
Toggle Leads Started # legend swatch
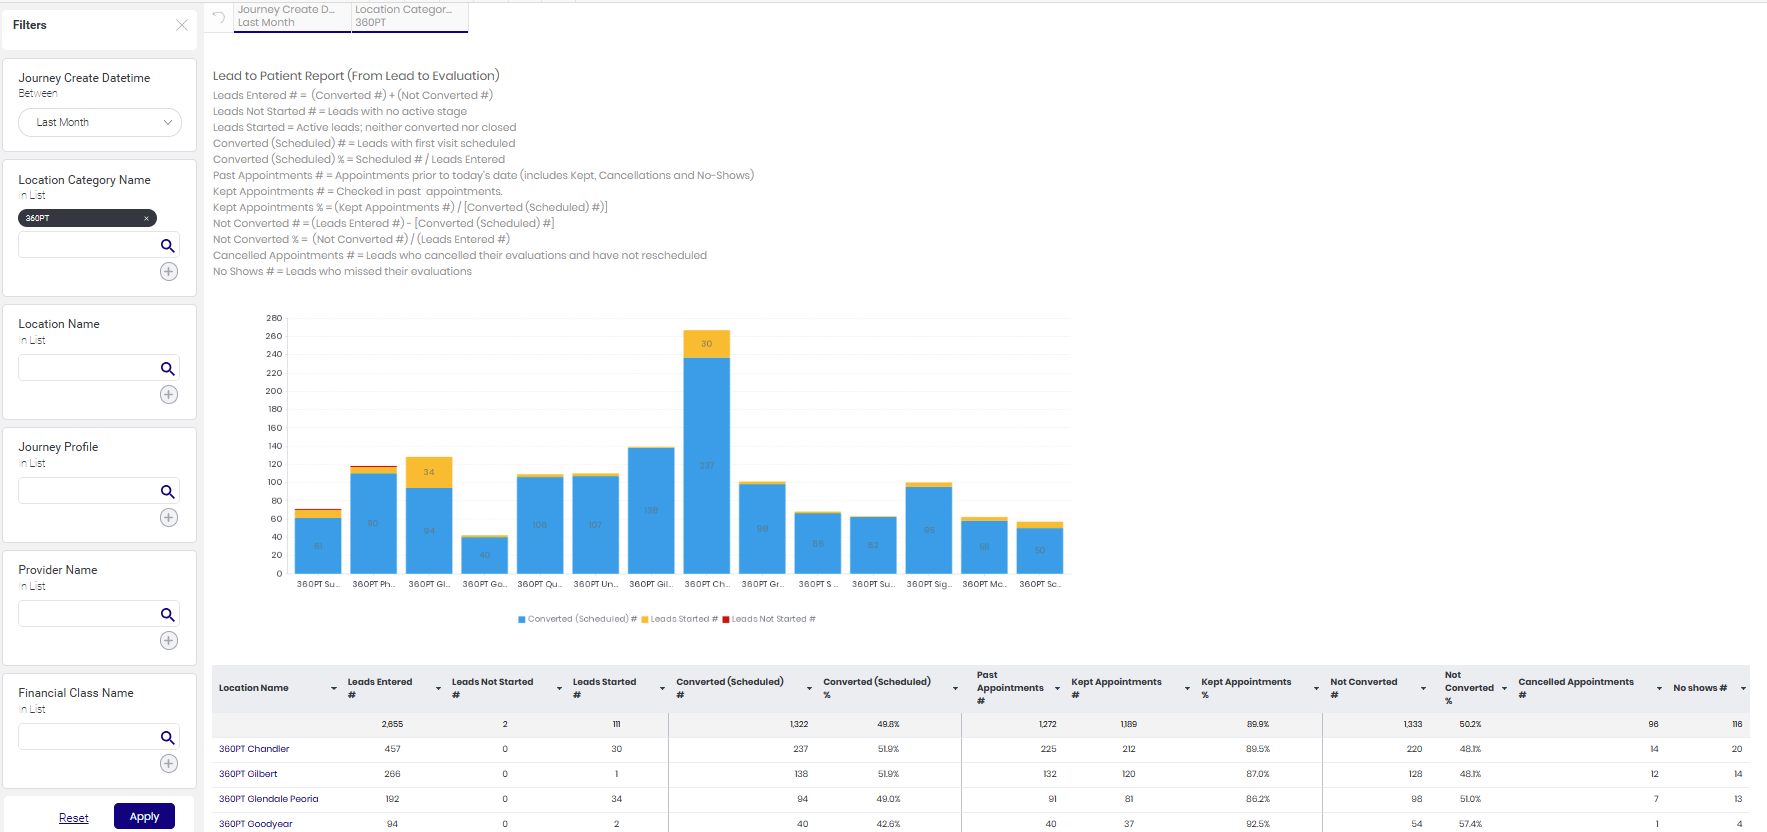(x=645, y=620)
